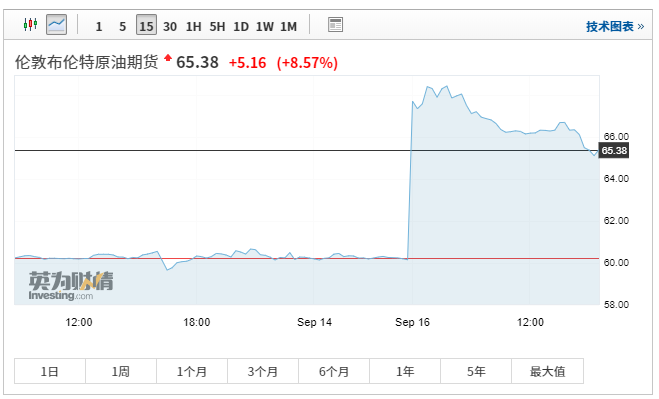Select the 5 minute interval

[x=122, y=26]
